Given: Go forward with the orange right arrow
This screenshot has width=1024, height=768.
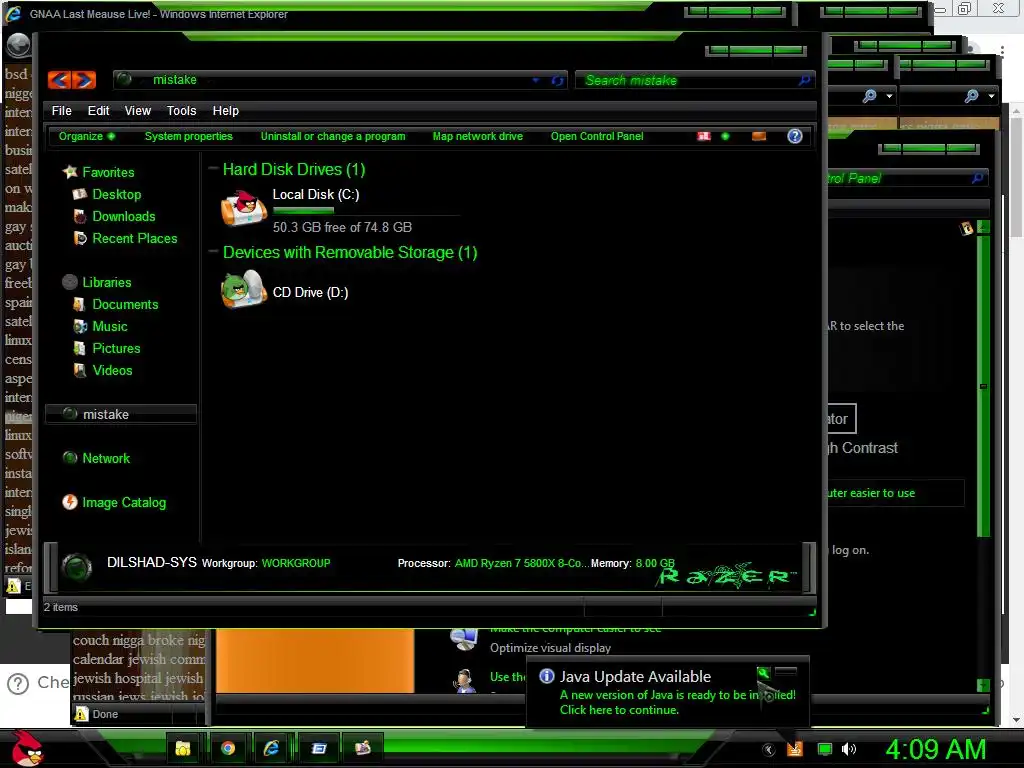Looking at the screenshot, I should 84,80.
